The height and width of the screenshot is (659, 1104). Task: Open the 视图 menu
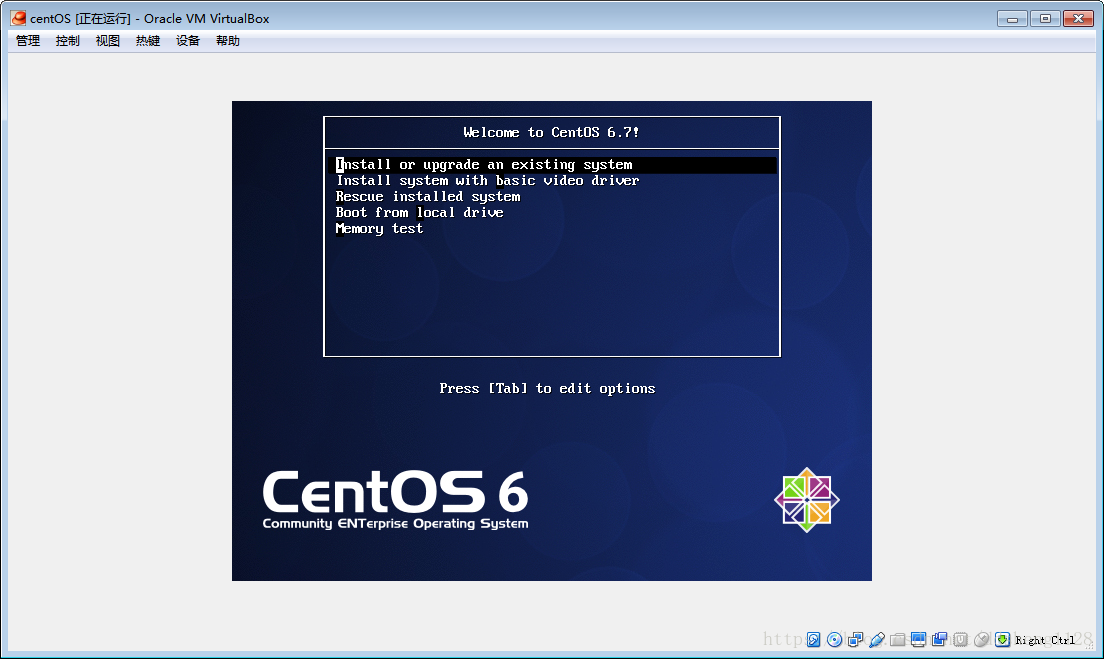pos(108,41)
